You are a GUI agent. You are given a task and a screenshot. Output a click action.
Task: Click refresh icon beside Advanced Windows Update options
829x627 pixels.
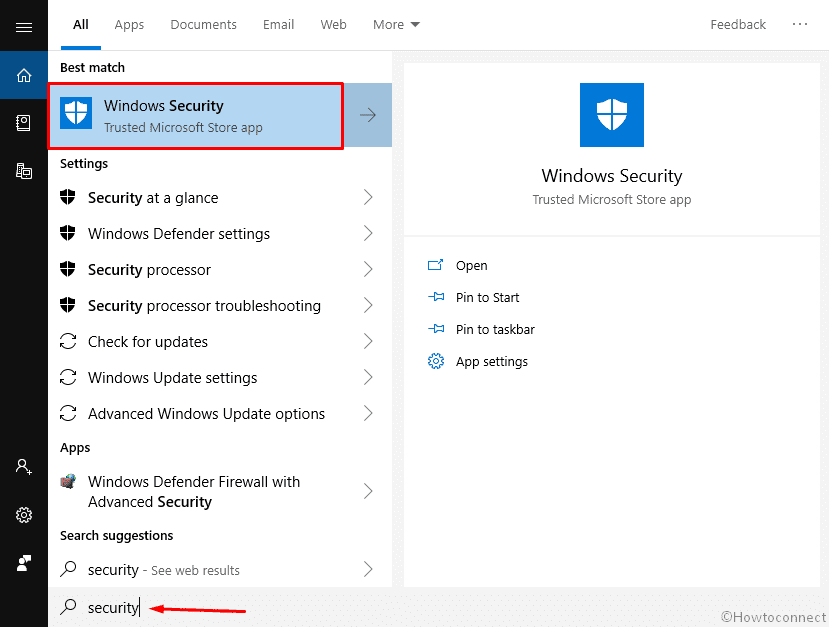[68, 413]
